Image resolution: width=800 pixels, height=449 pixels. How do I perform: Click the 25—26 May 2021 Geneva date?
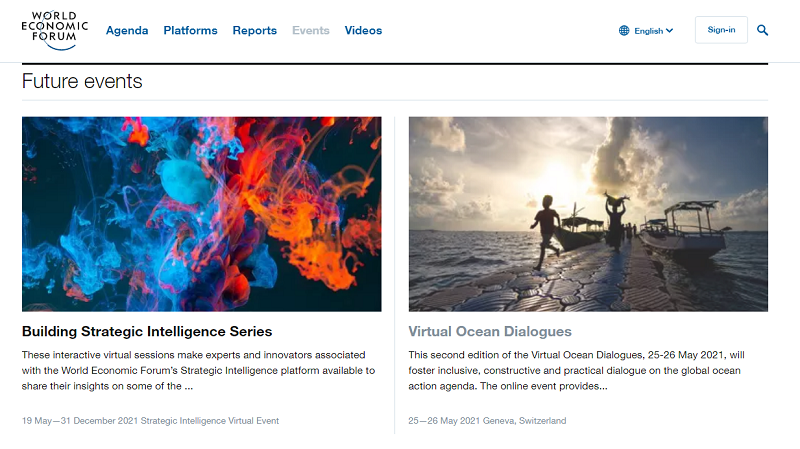click(487, 421)
